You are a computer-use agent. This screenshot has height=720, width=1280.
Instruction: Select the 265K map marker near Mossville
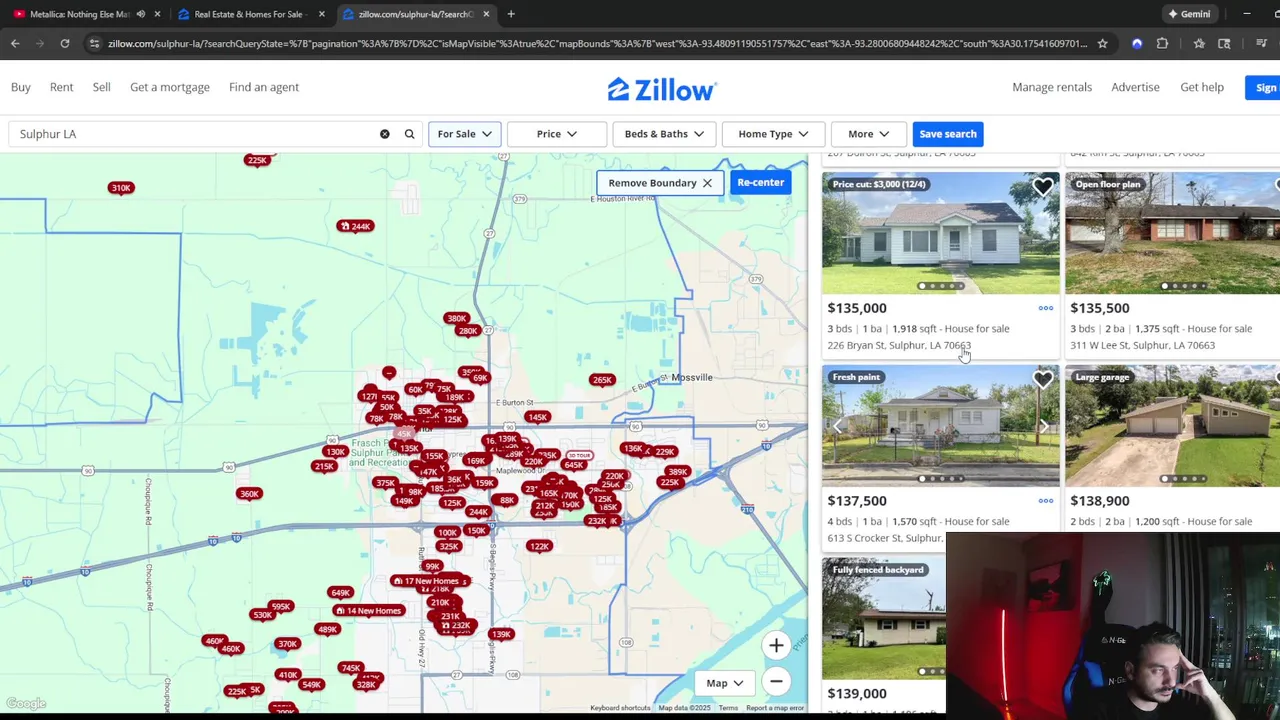[x=602, y=380]
